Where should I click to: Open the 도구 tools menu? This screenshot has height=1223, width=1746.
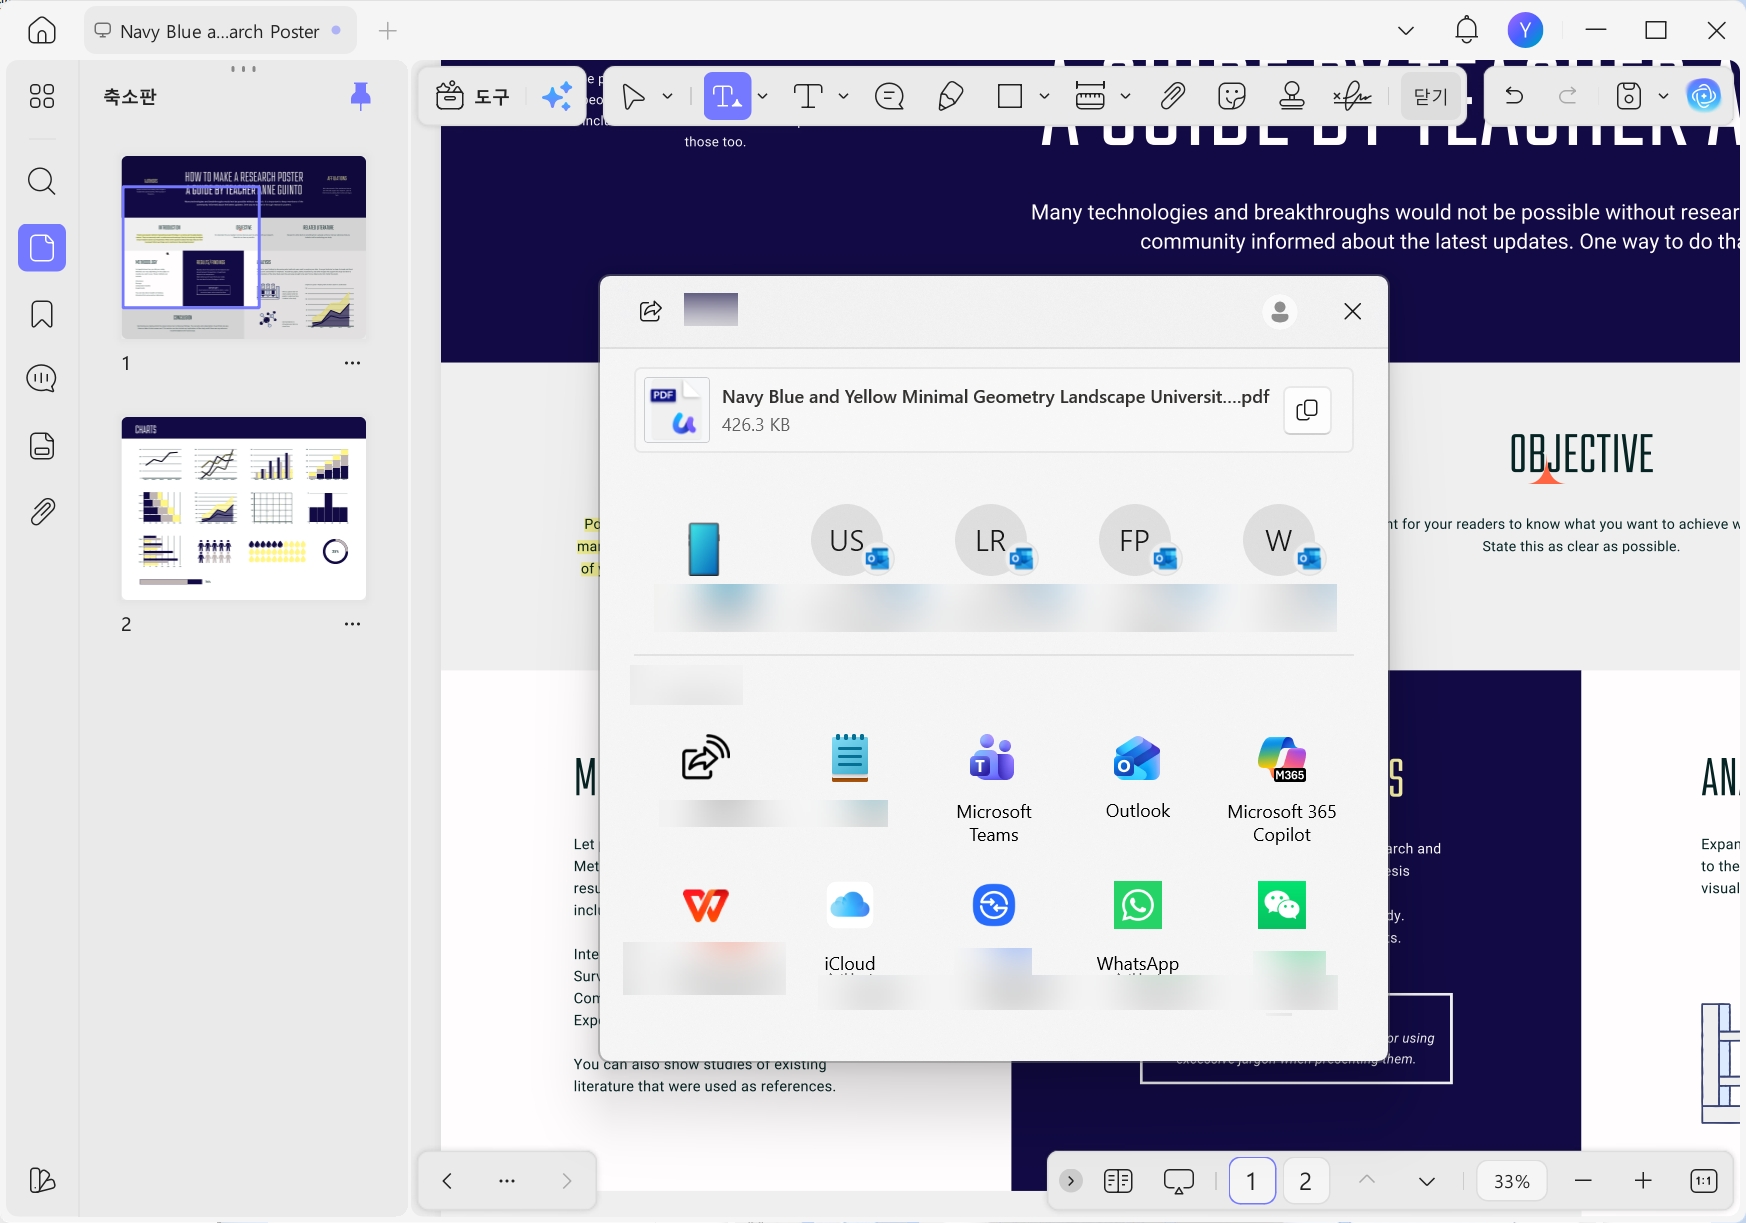(x=474, y=96)
